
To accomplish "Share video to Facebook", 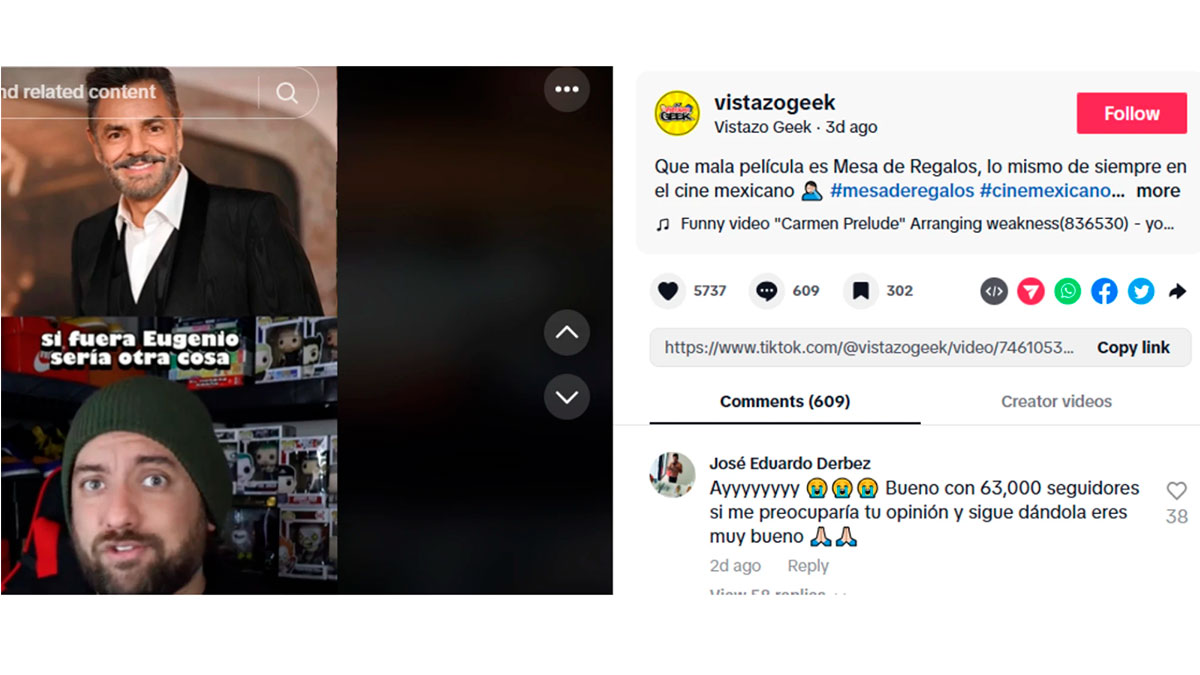I will [x=1104, y=291].
